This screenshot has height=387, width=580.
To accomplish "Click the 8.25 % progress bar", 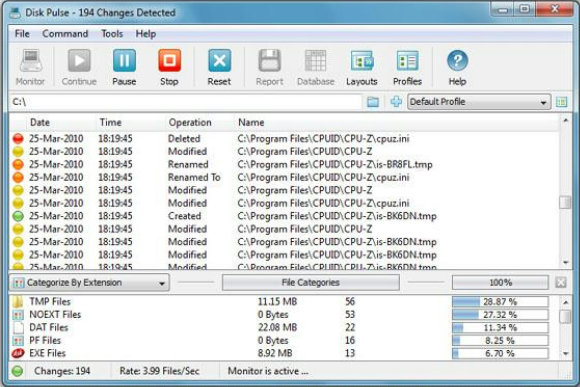I will coord(500,341).
